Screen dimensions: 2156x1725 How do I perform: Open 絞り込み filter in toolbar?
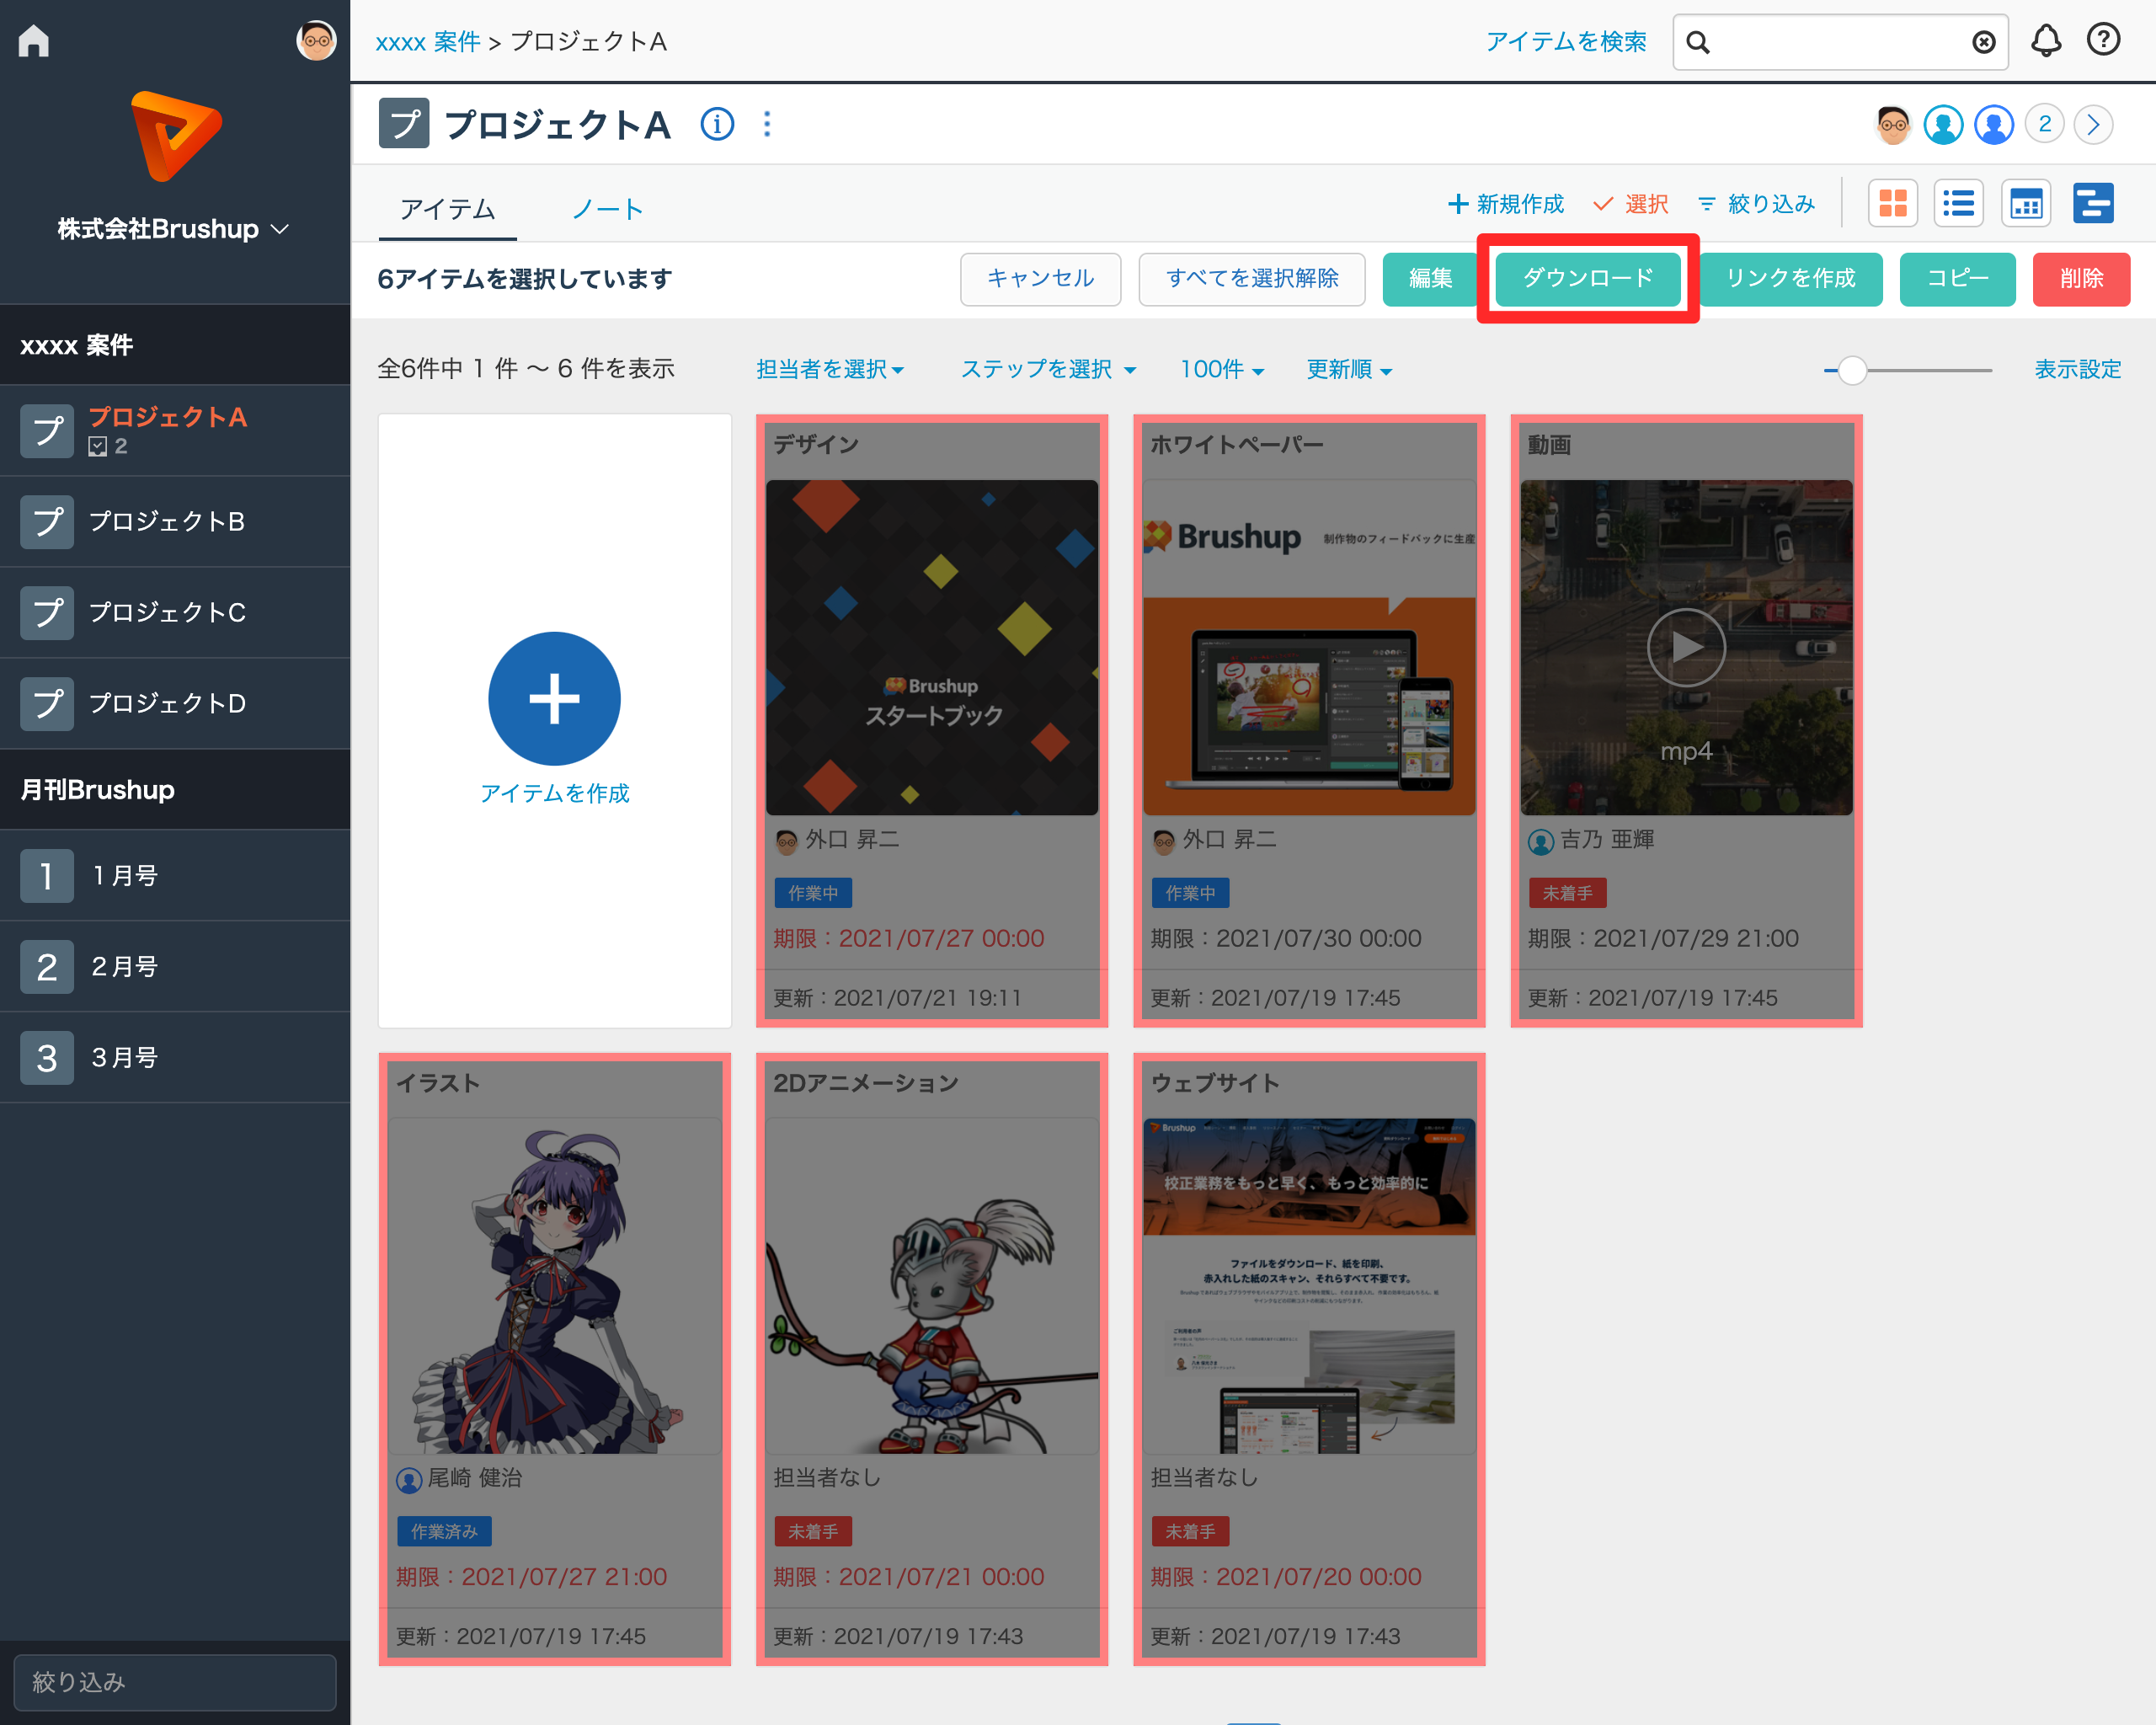click(x=1756, y=204)
